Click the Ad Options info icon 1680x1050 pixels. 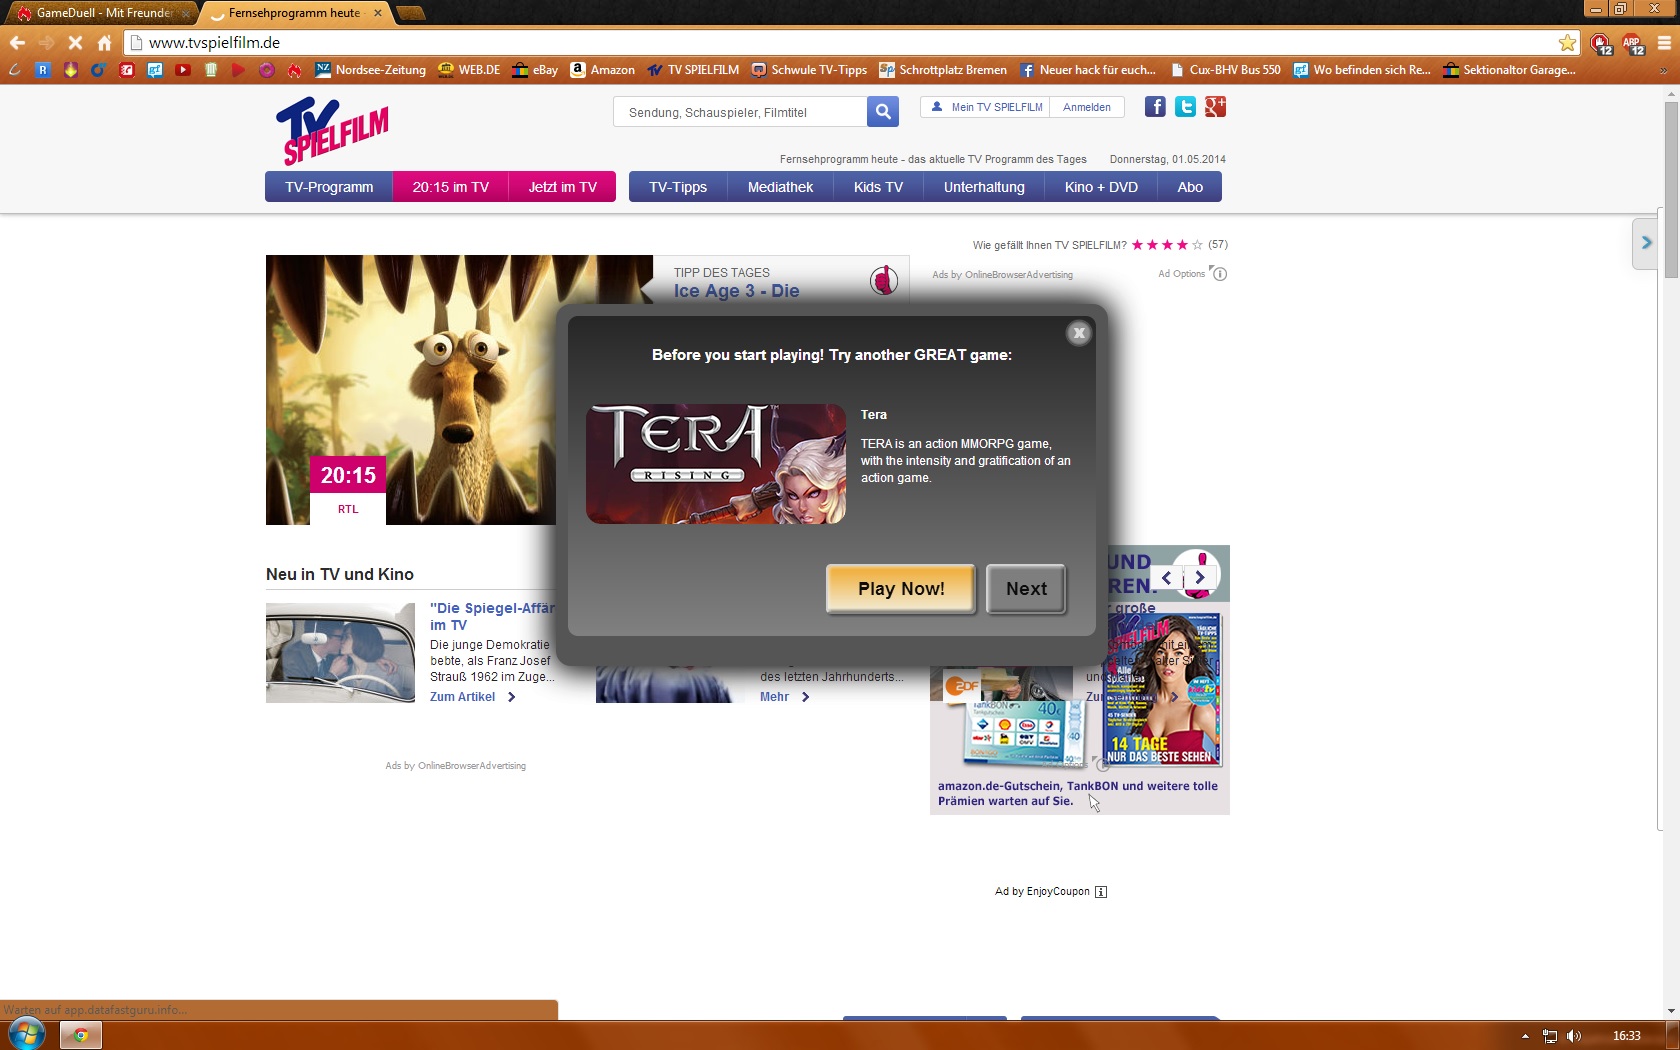pos(1219,273)
